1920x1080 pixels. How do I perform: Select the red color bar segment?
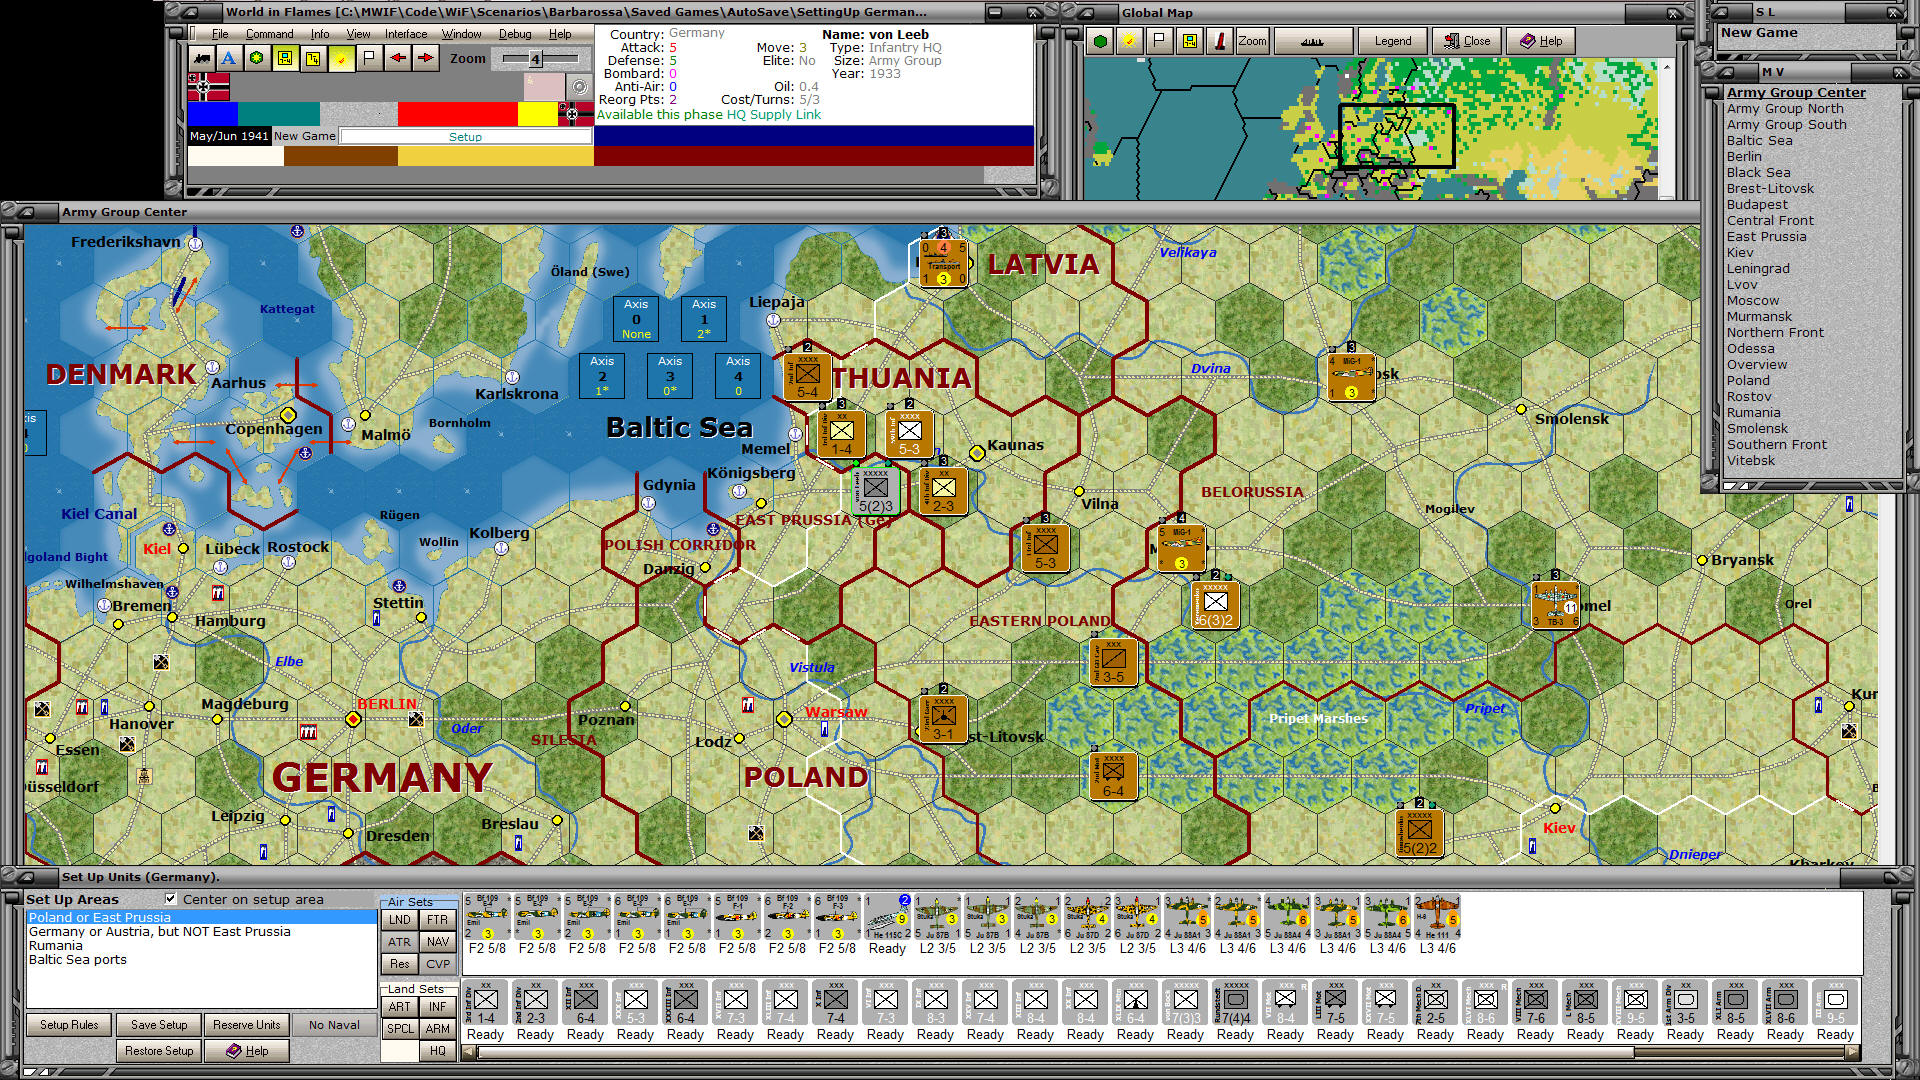[x=457, y=114]
